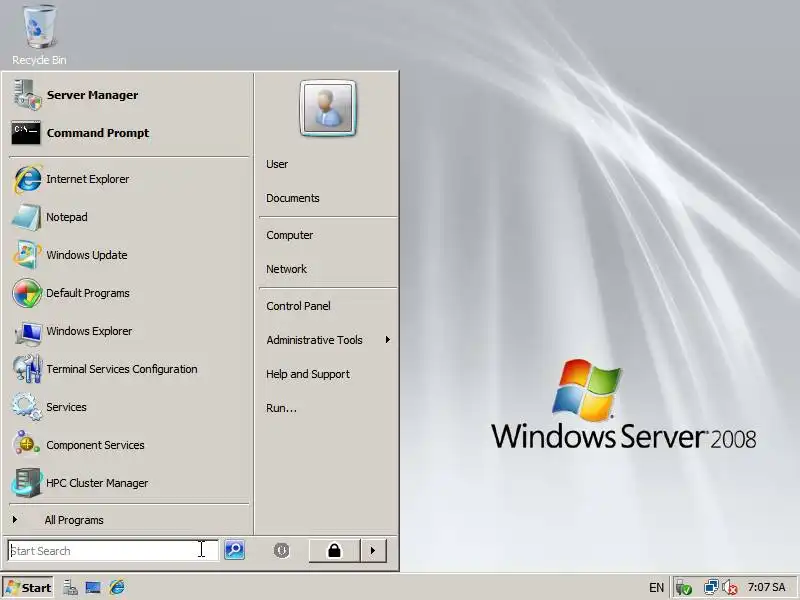Open Internet Explorer quick launch taskbar icon
This screenshot has width=800, height=600.
117,587
